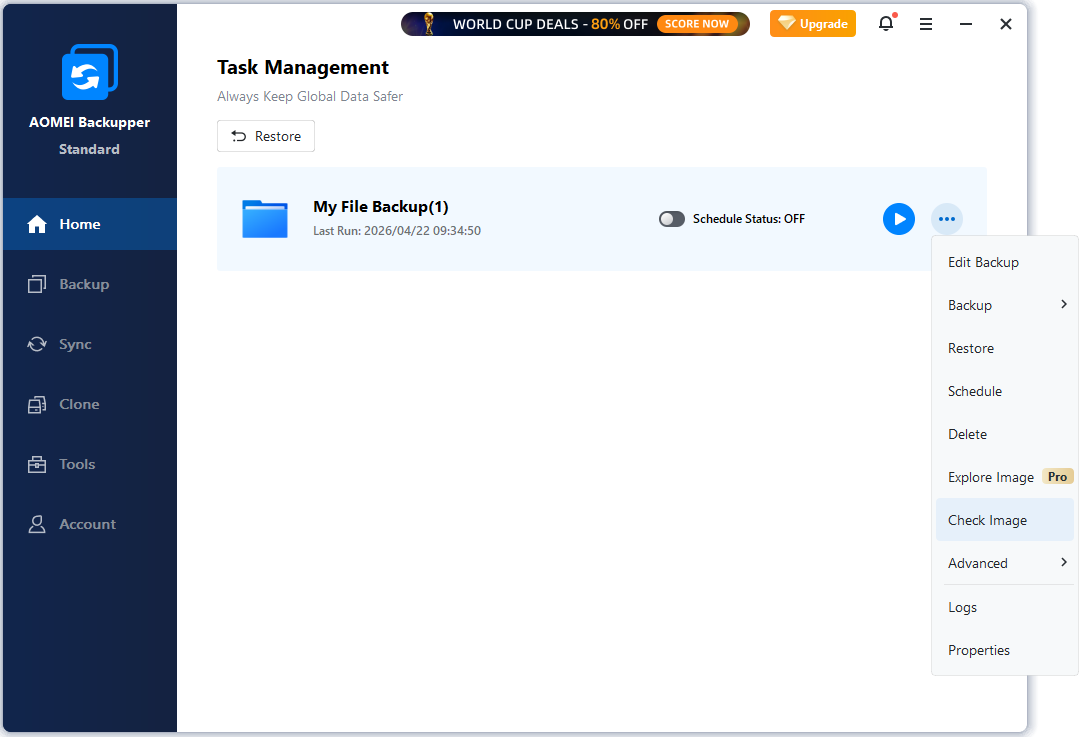Select Explore Image from the context menu
The image size is (1085, 737).
pos(1005,477)
